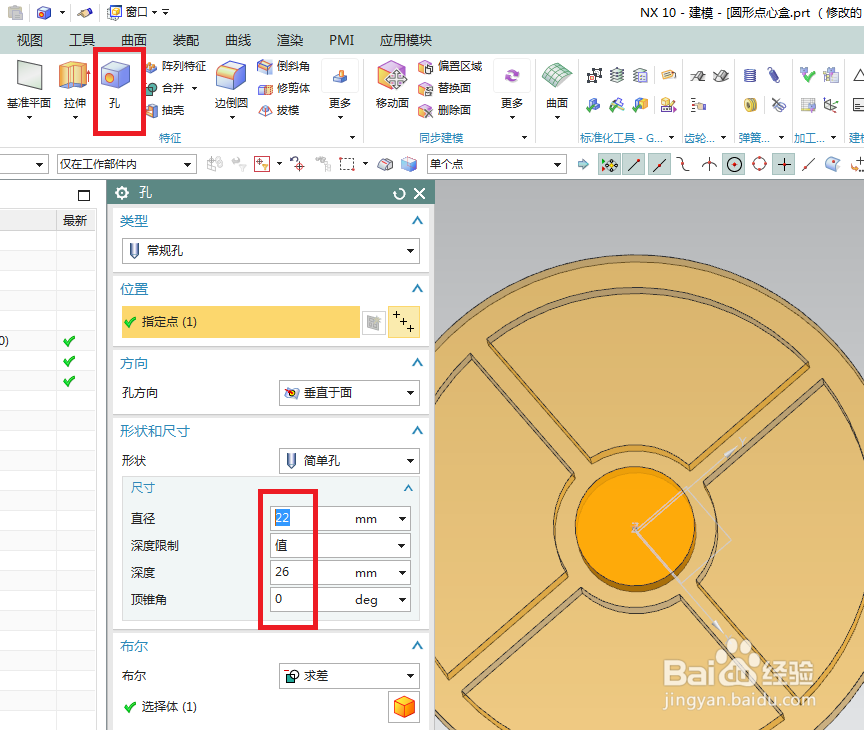Click the select body cube icon
Screen dimensions: 864x730
pos(404,707)
